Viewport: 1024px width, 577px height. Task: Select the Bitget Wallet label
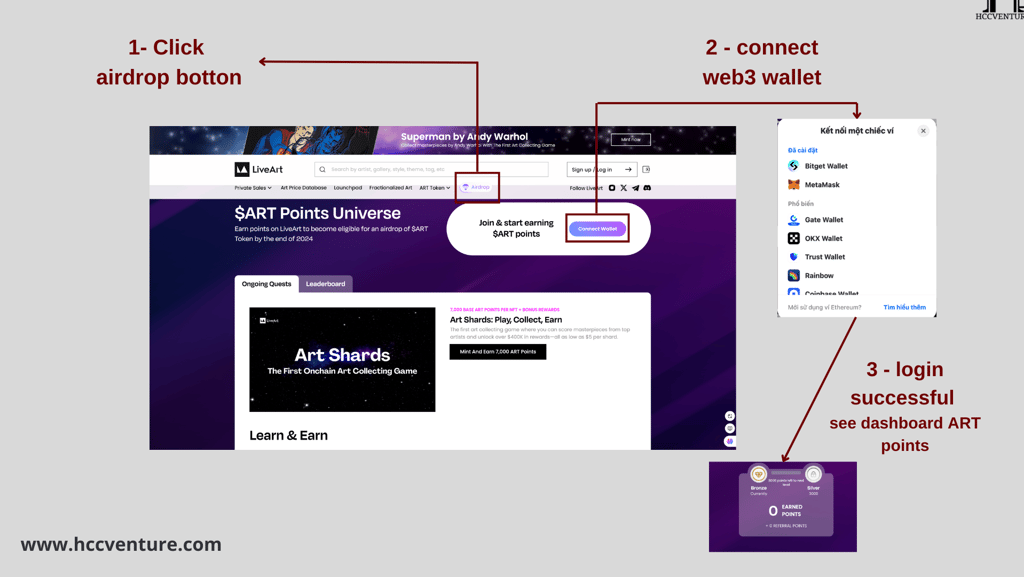click(826, 166)
